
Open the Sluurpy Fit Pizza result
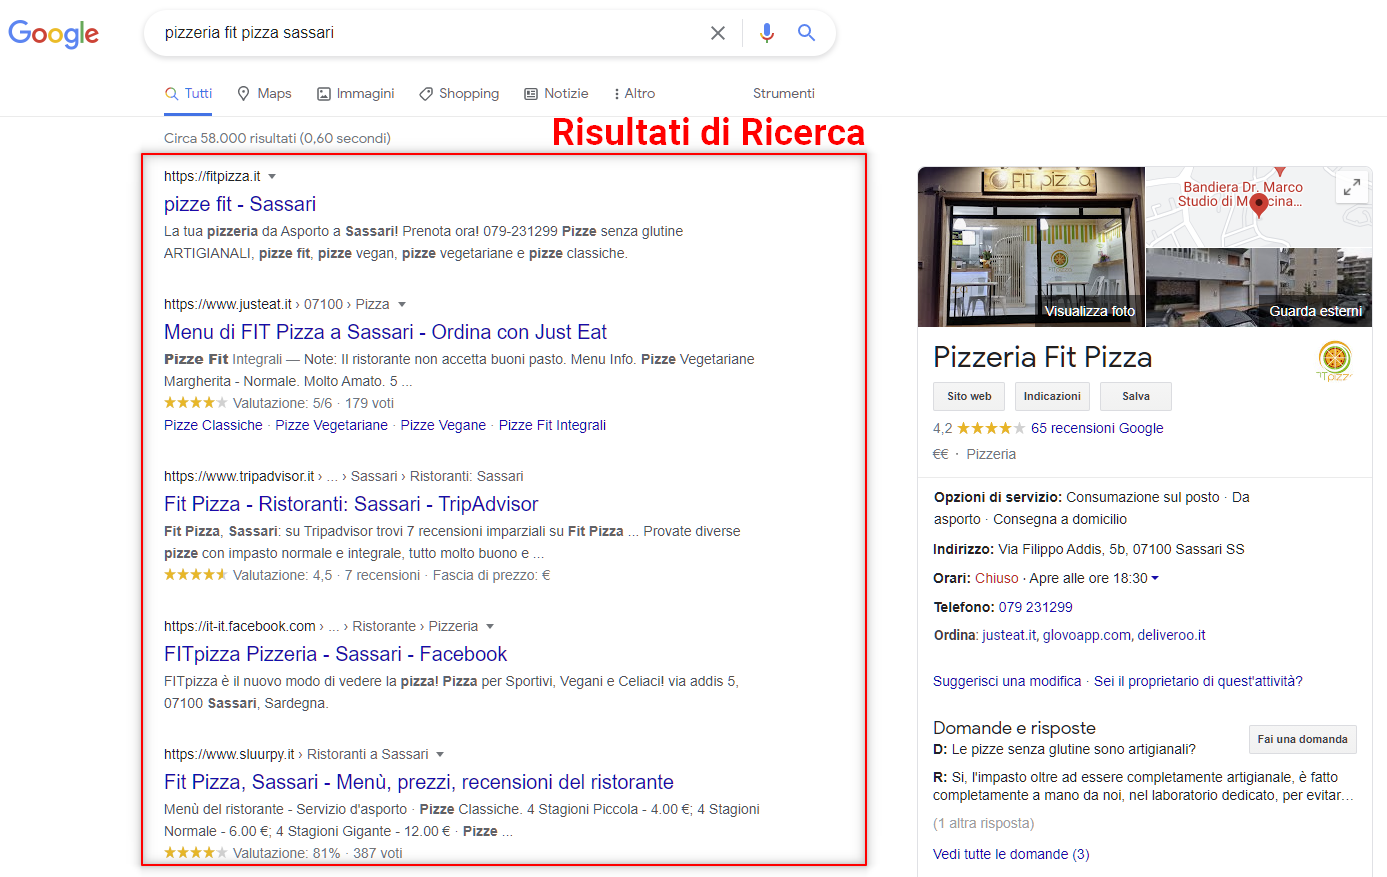click(419, 782)
